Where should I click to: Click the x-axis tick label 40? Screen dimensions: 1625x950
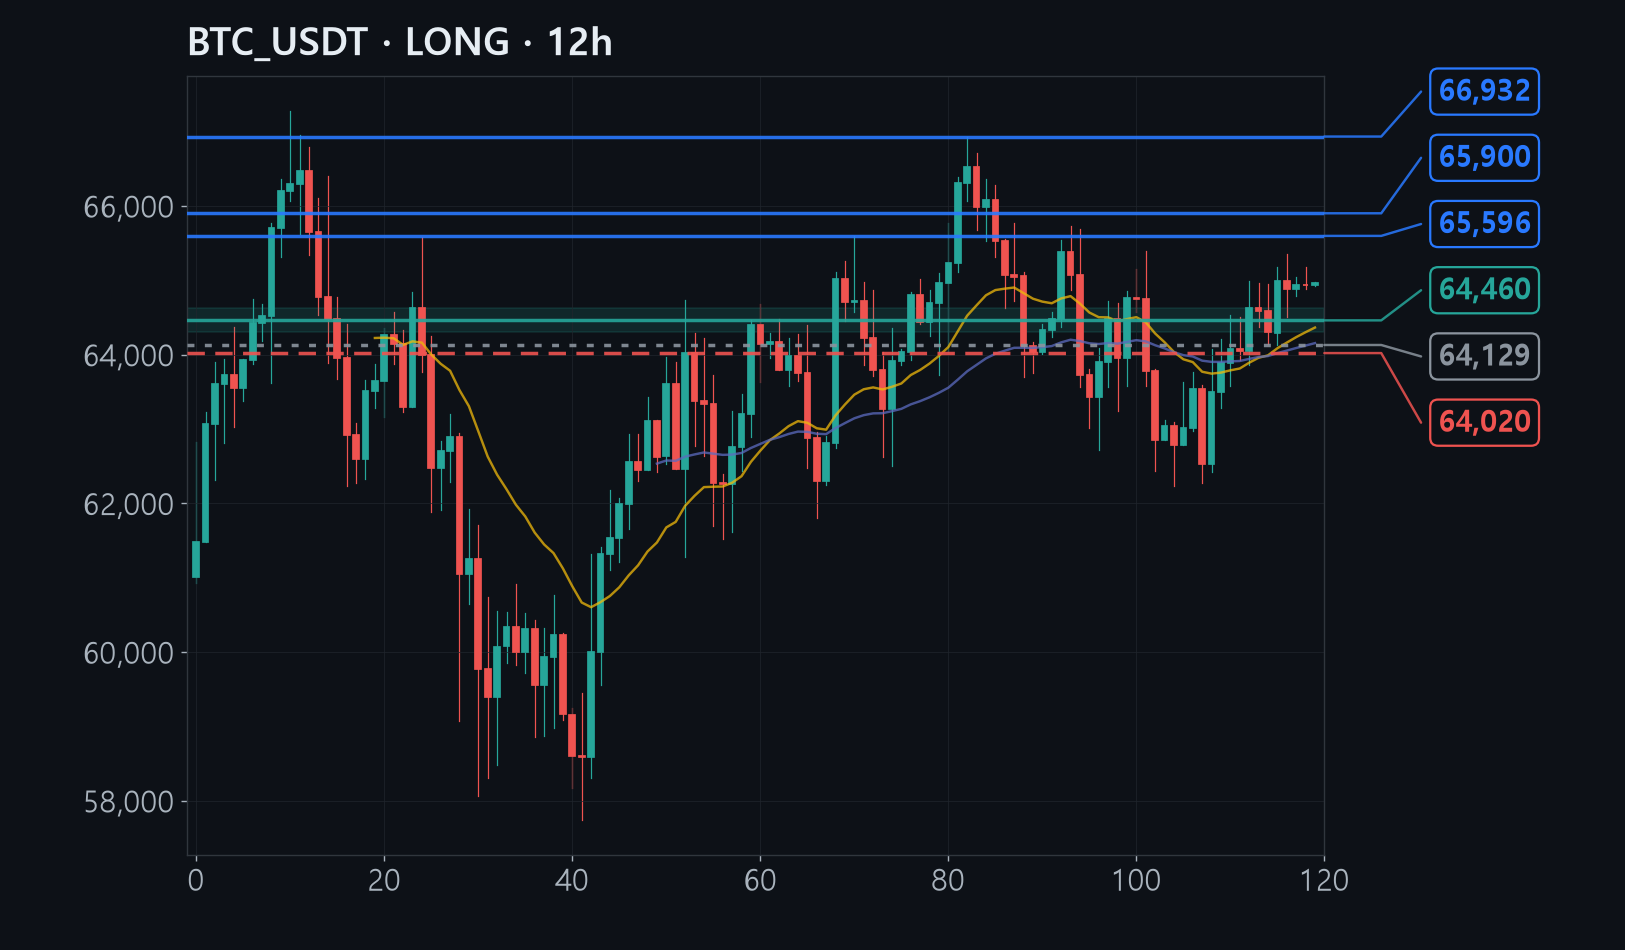tap(572, 881)
